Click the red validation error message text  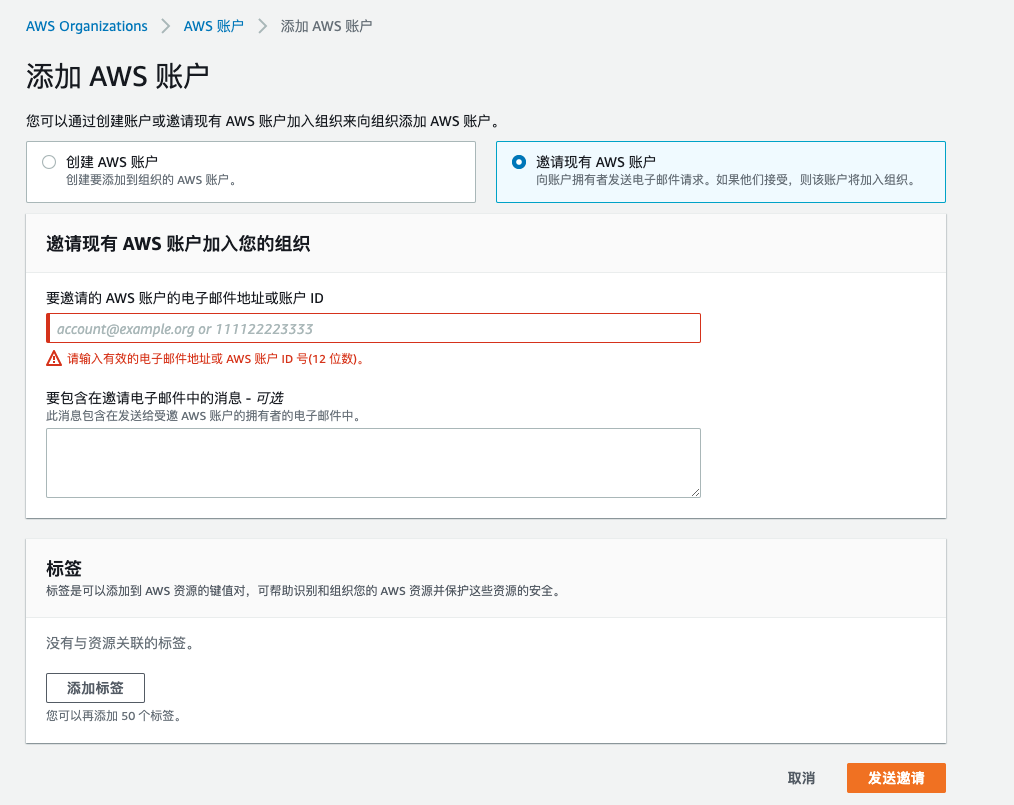pos(215,359)
